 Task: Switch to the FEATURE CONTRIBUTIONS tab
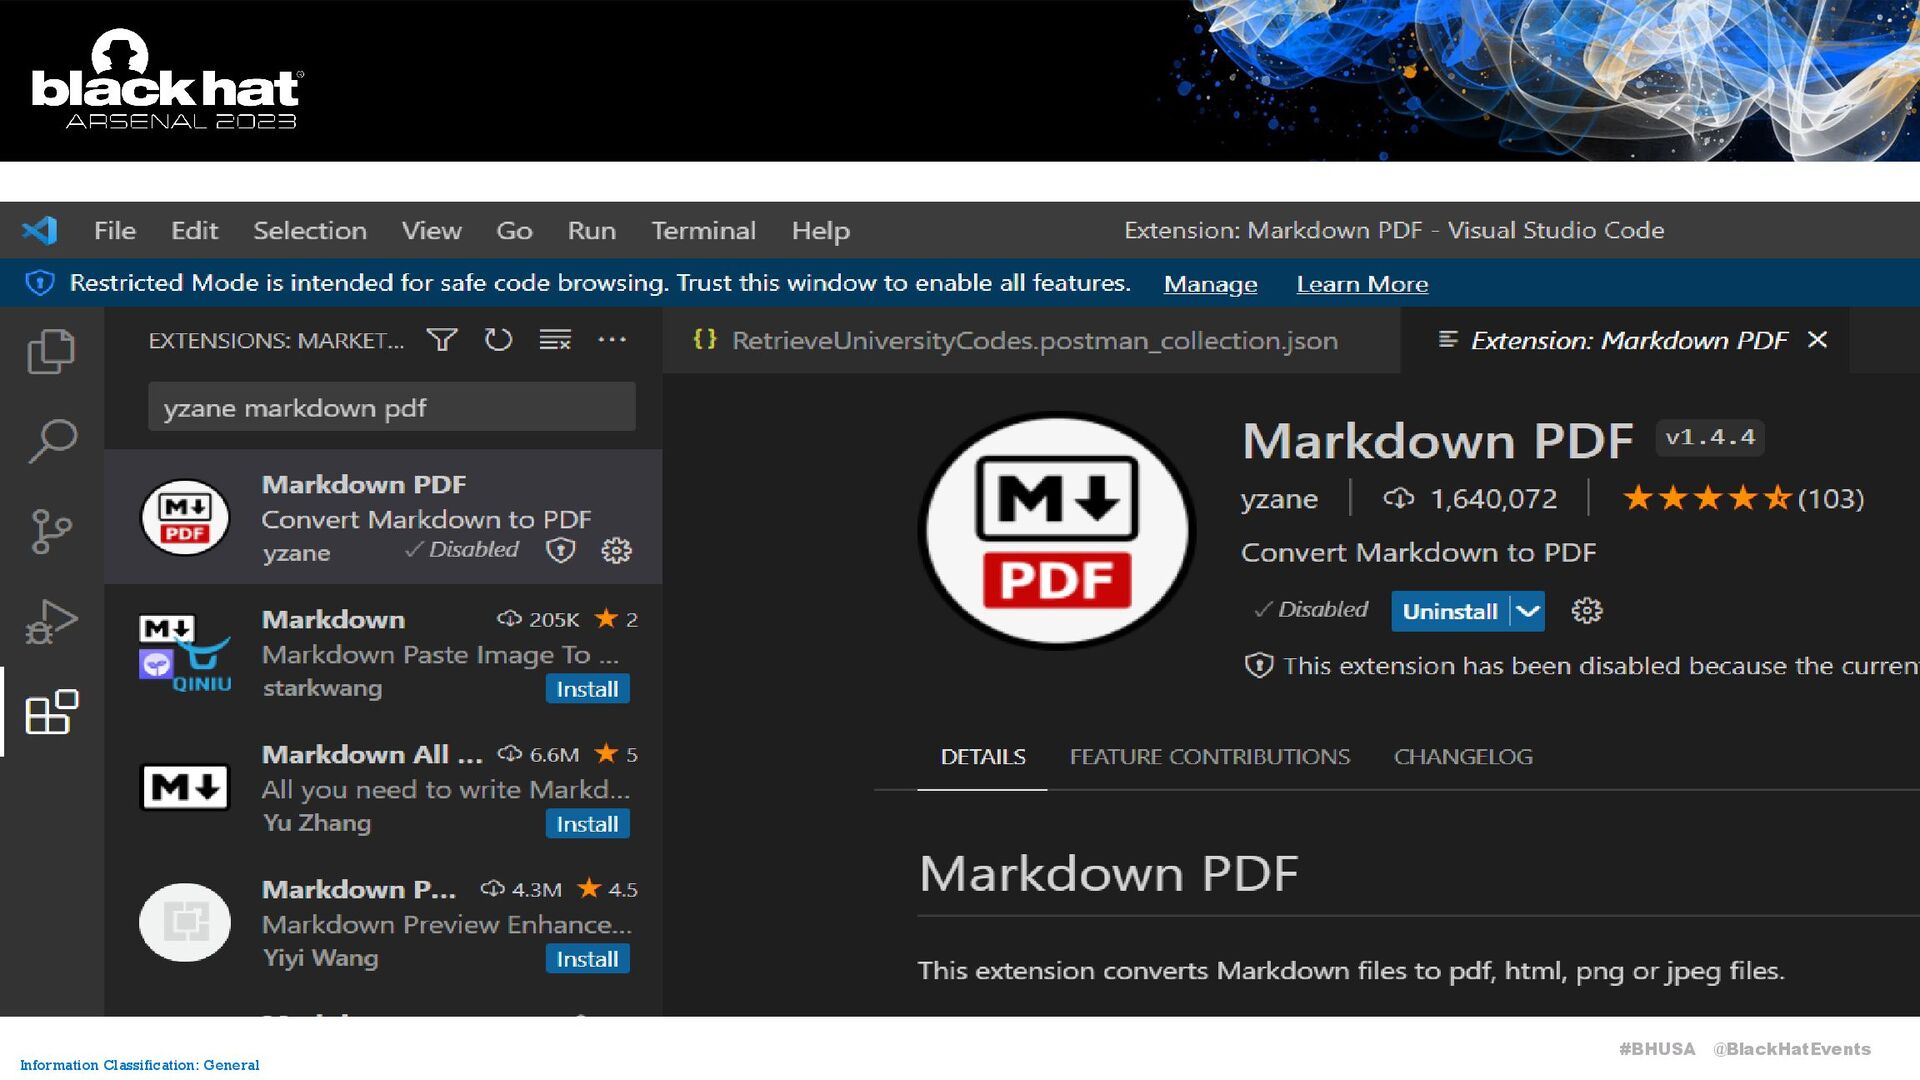(1210, 757)
